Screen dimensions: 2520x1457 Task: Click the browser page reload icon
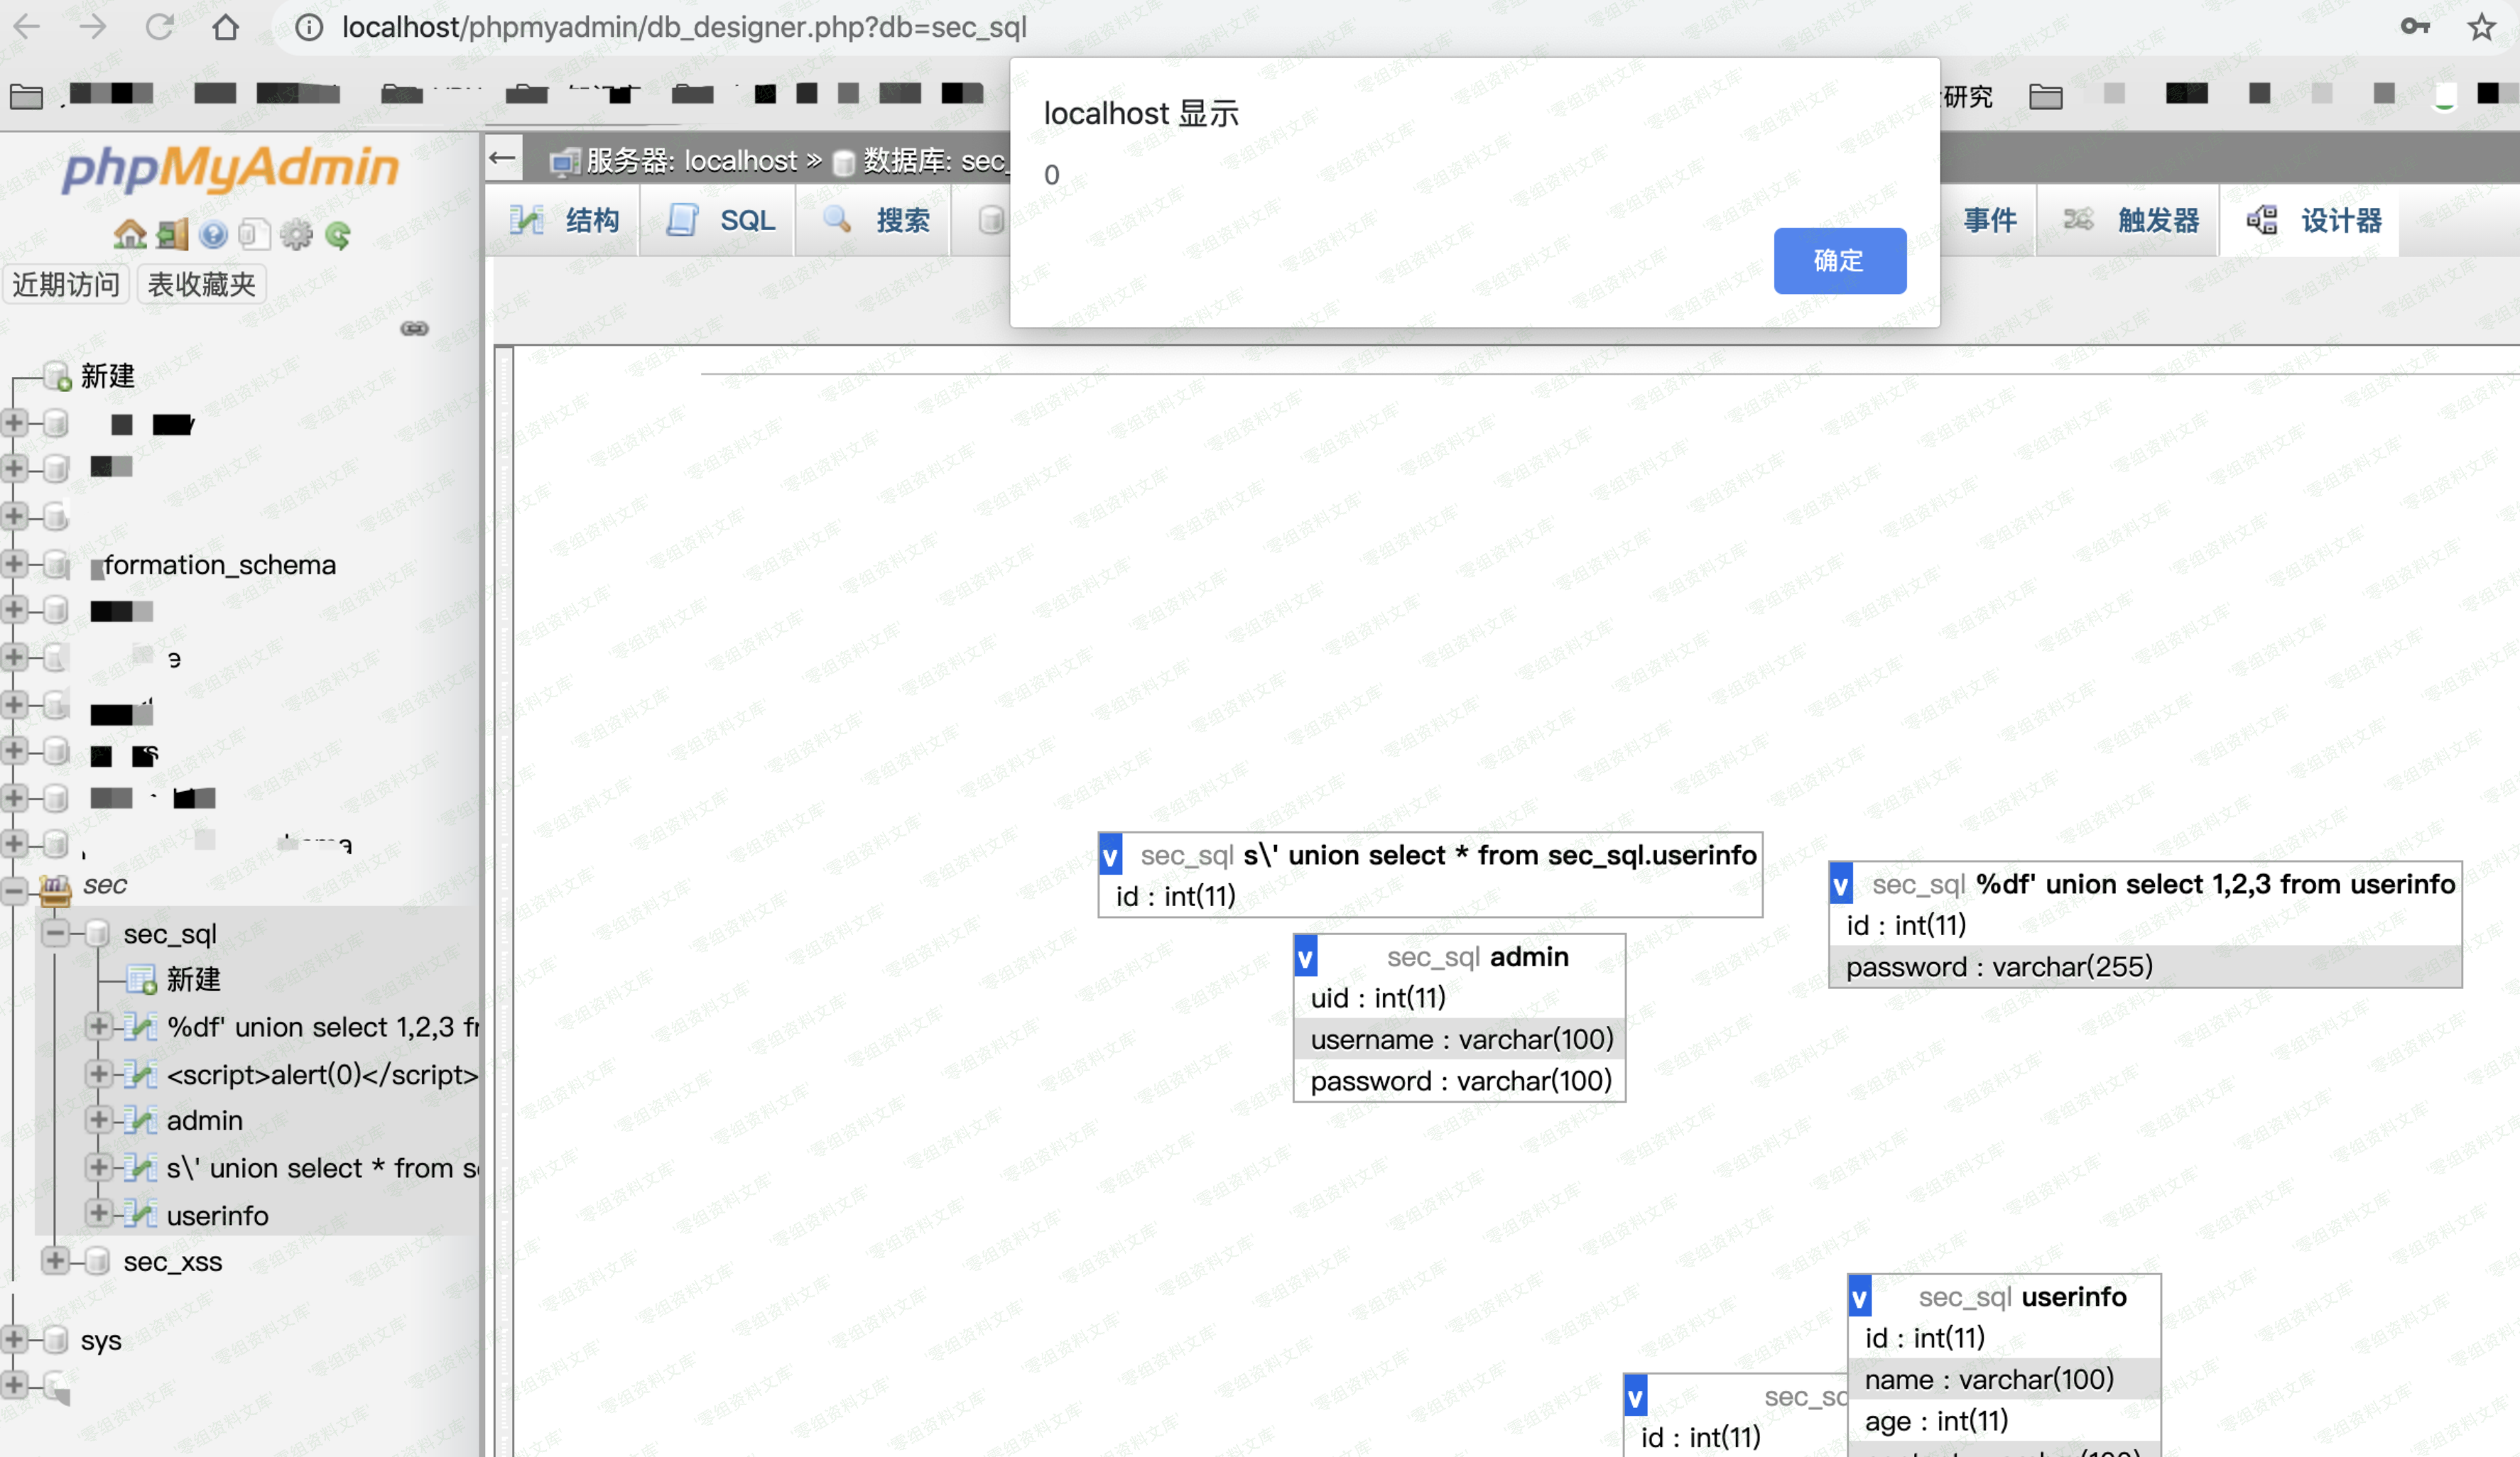tap(160, 27)
